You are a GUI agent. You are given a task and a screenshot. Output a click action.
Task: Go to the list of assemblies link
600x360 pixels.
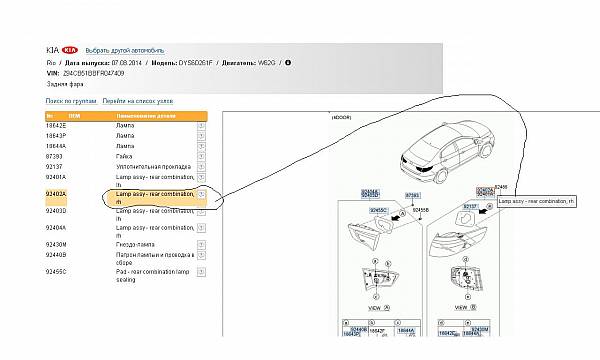click(138, 101)
